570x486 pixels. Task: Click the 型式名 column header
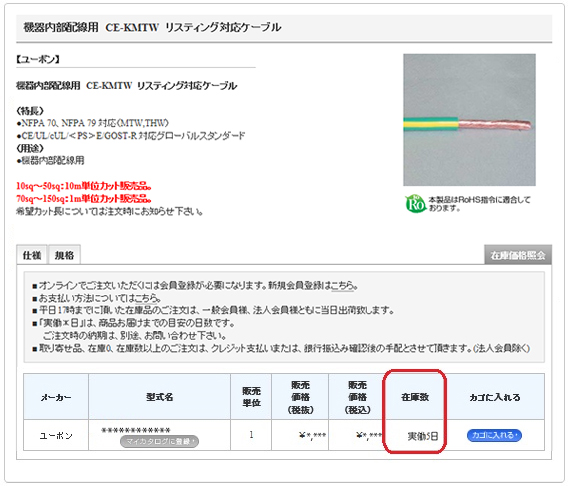159,397
